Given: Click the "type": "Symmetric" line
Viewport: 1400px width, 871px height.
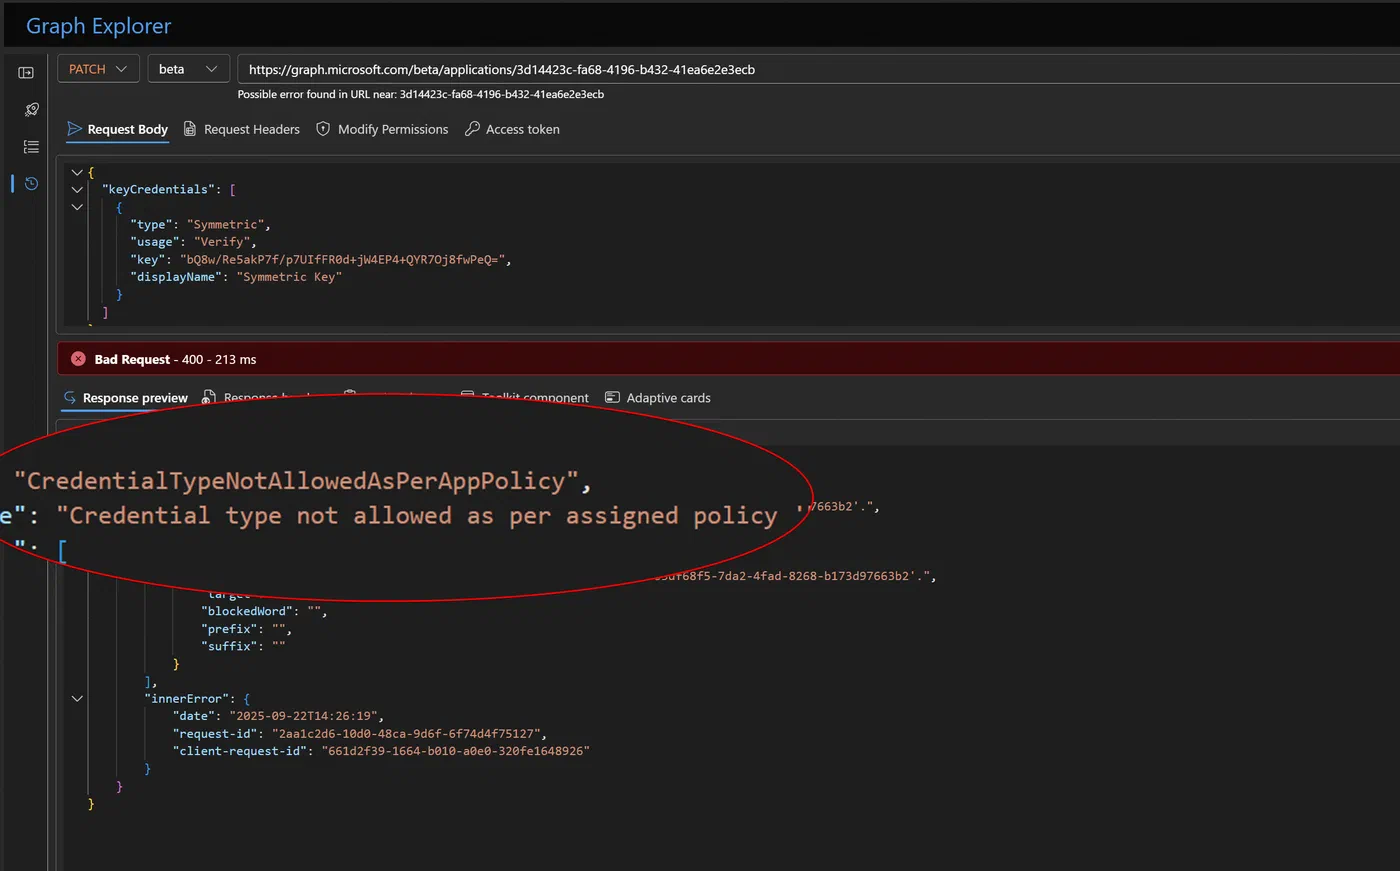Looking at the screenshot, I should coord(200,224).
